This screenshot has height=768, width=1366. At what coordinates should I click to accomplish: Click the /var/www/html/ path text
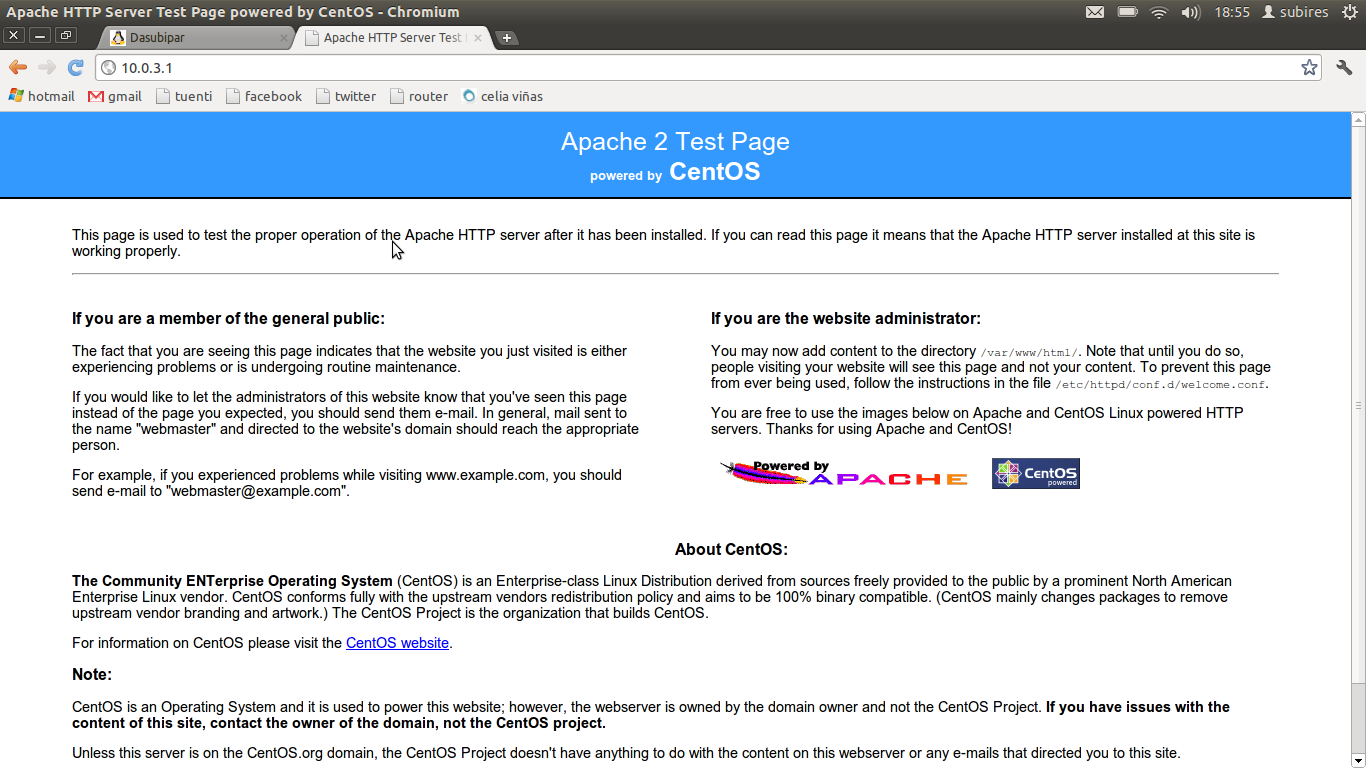point(1030,352)
